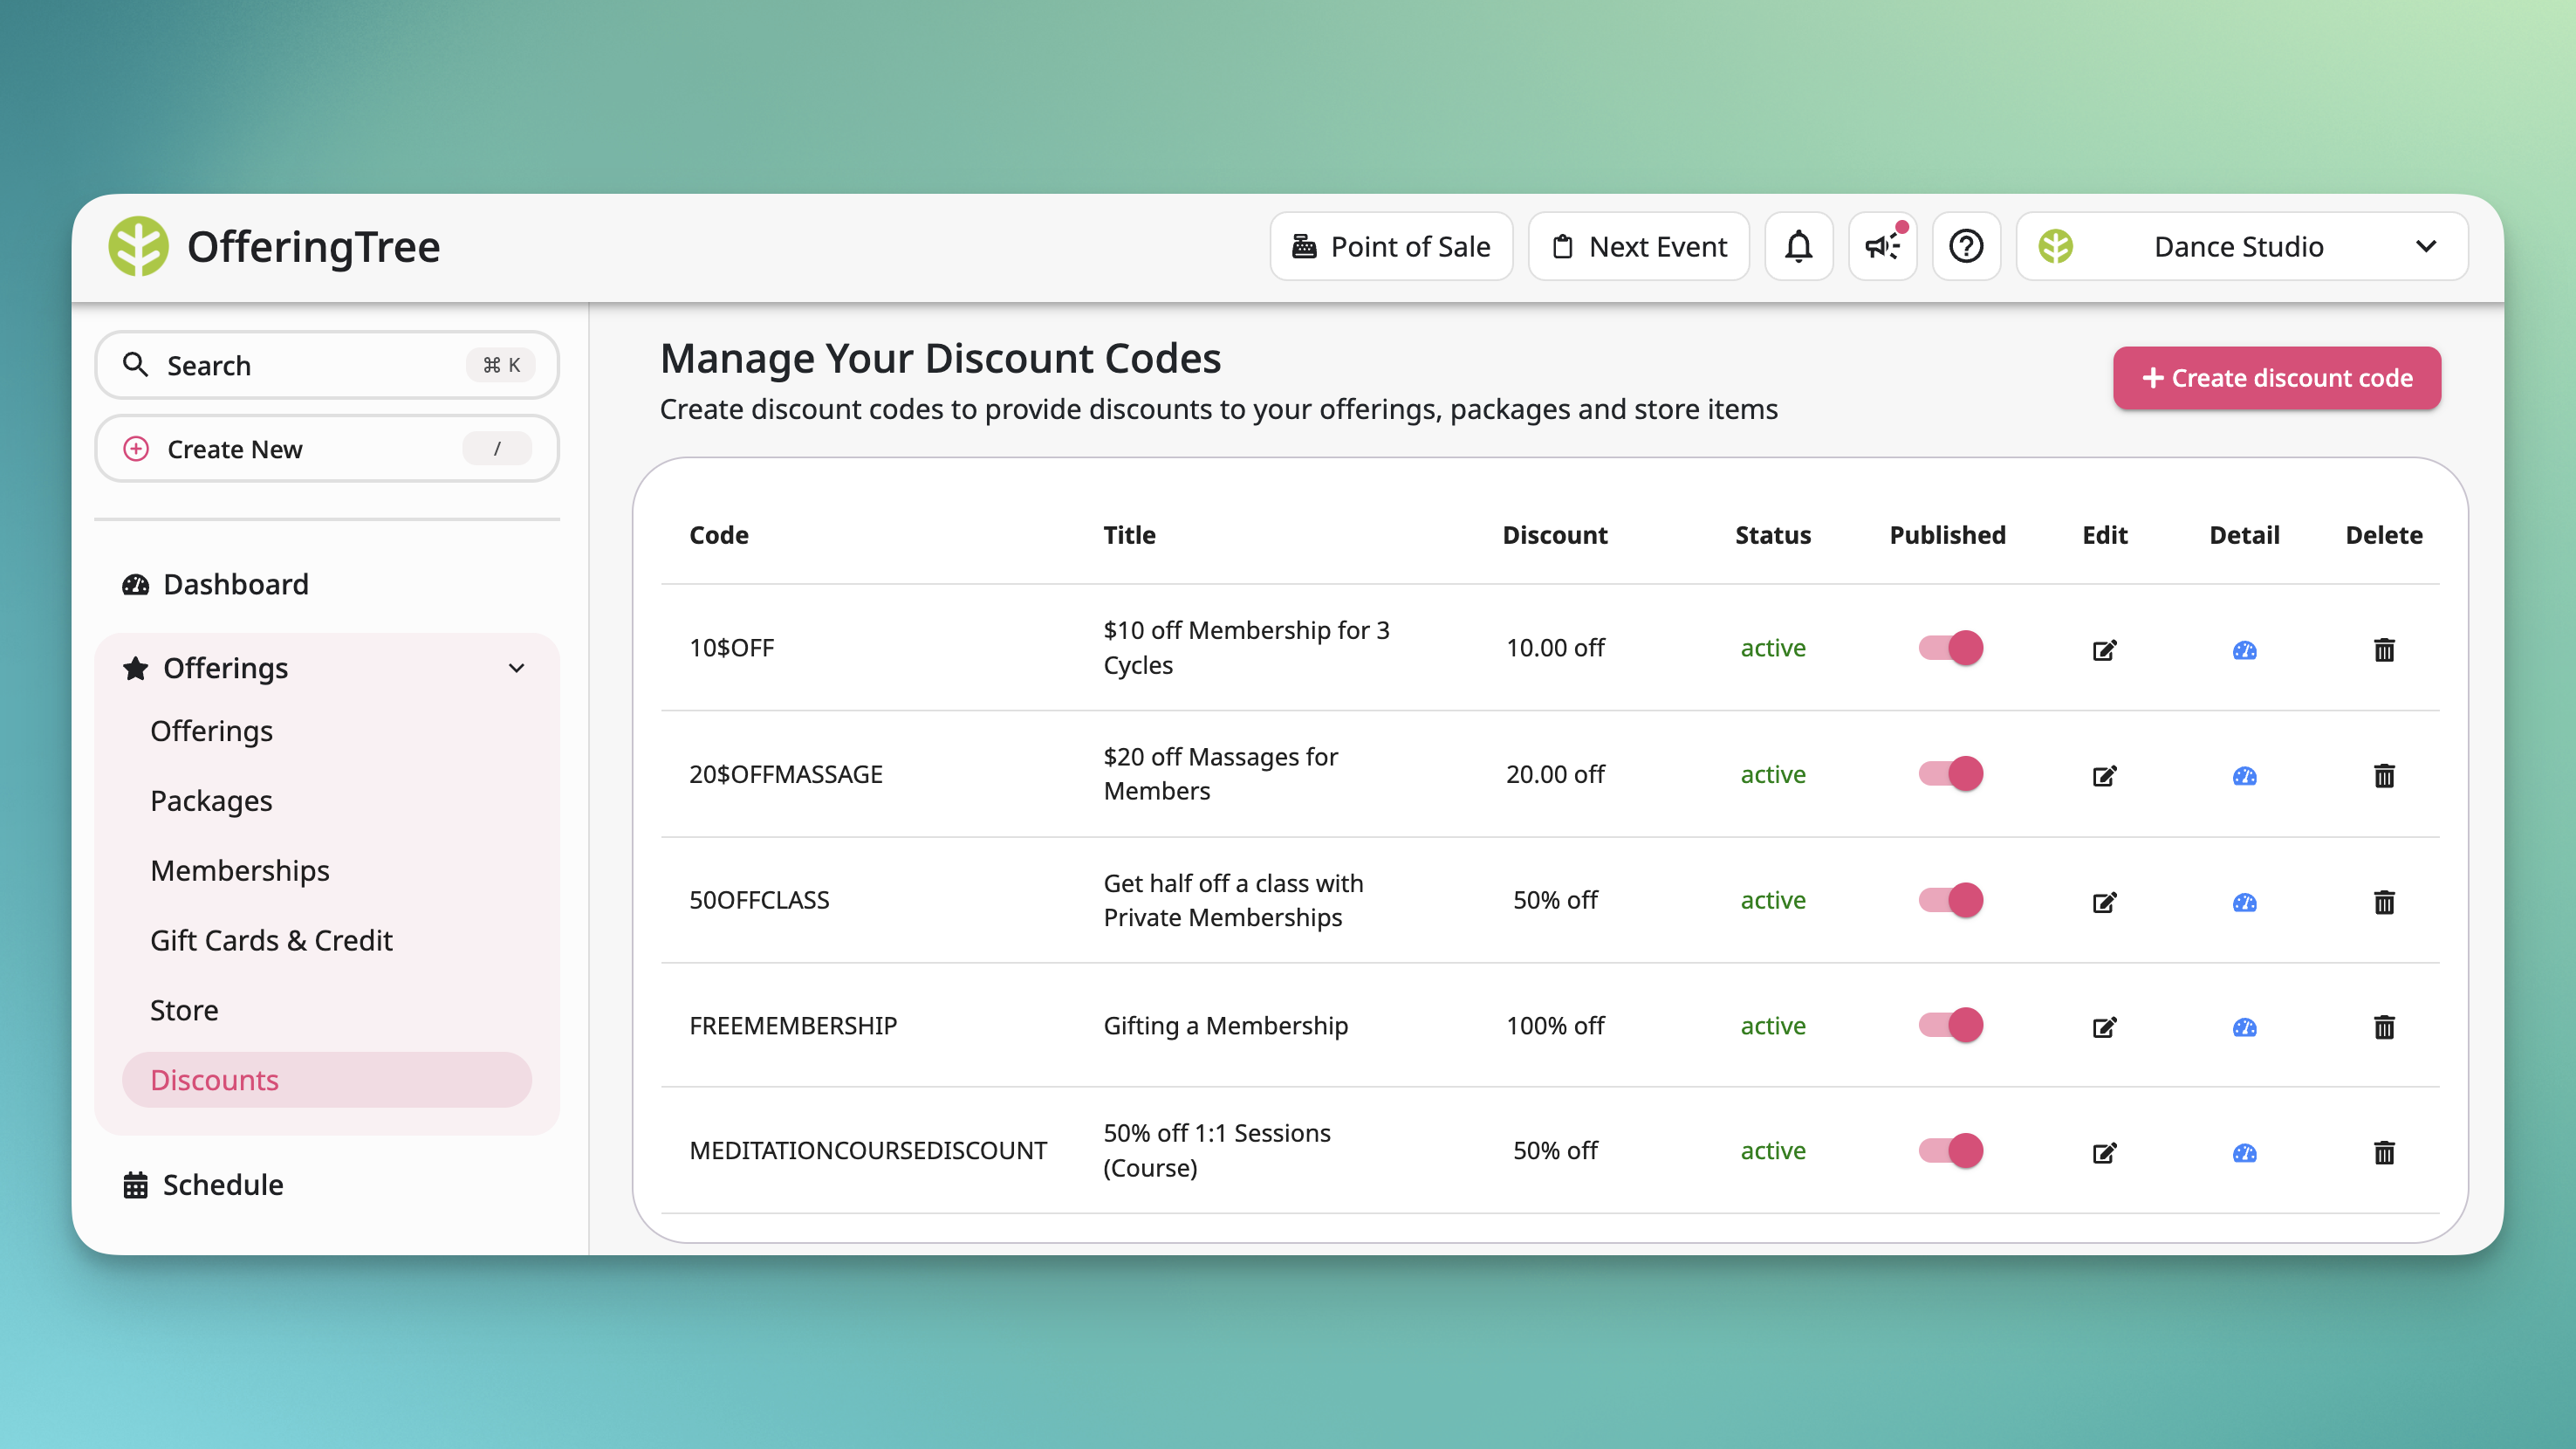Screen dimensions: 2576x1449
Task: Click the Status column header
Action: tap(1773, 535)
